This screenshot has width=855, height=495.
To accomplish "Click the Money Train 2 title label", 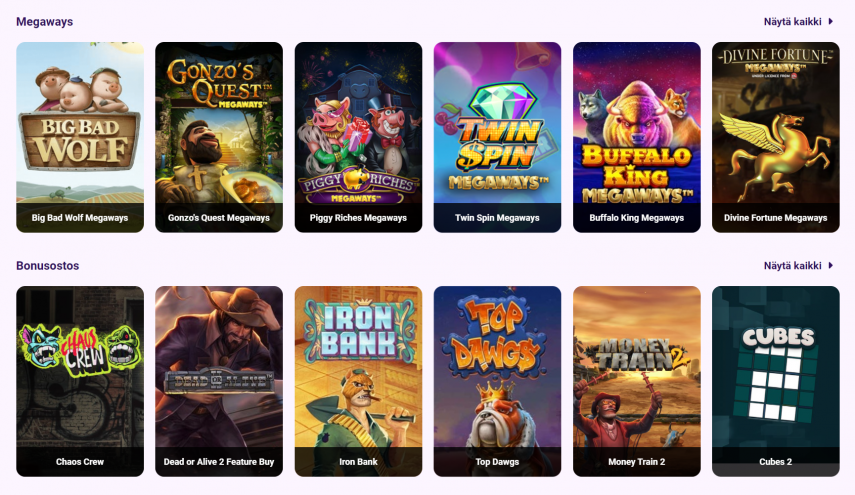I will coord(637,462).
